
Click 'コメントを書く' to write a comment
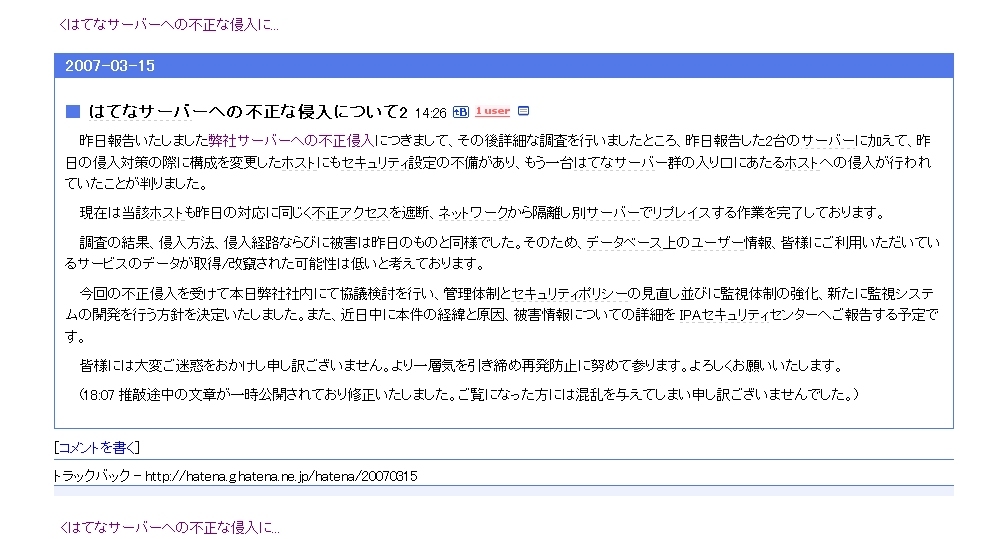point(97,448)
